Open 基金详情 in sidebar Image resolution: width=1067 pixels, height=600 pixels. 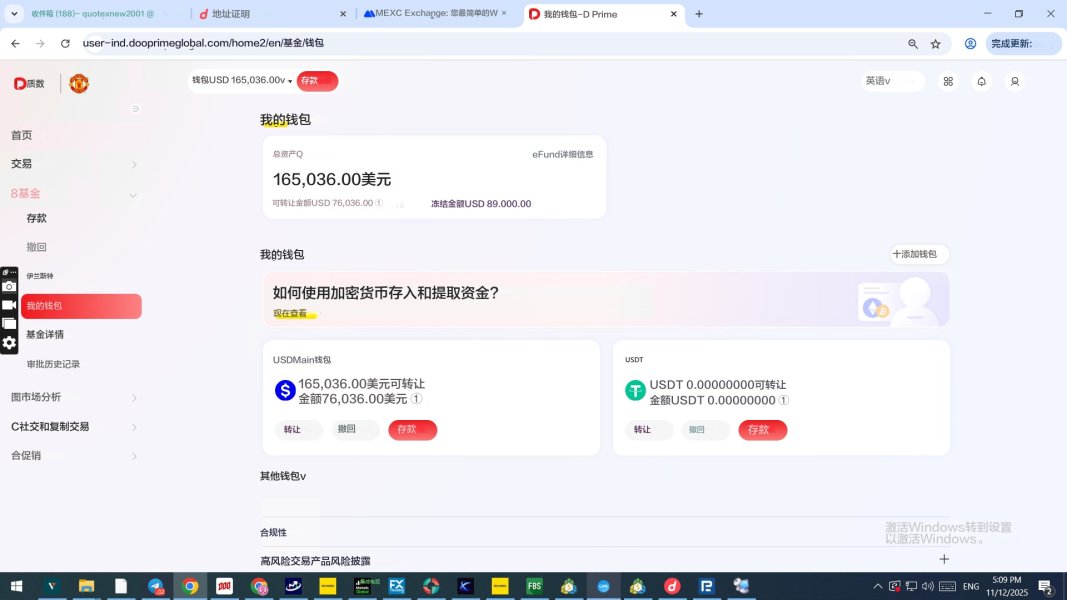click(x=45, y=335)
